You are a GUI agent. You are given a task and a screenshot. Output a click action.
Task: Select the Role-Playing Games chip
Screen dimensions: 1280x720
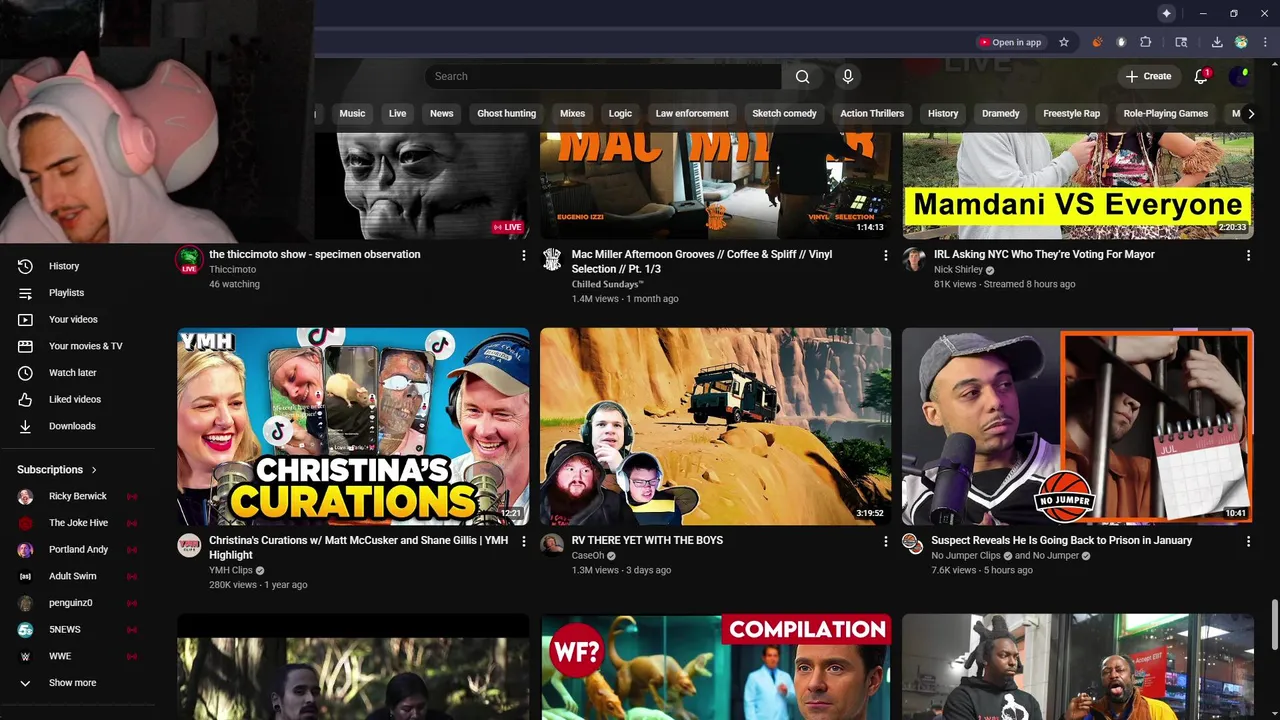pyautogui.click(x=1165, y=114)
